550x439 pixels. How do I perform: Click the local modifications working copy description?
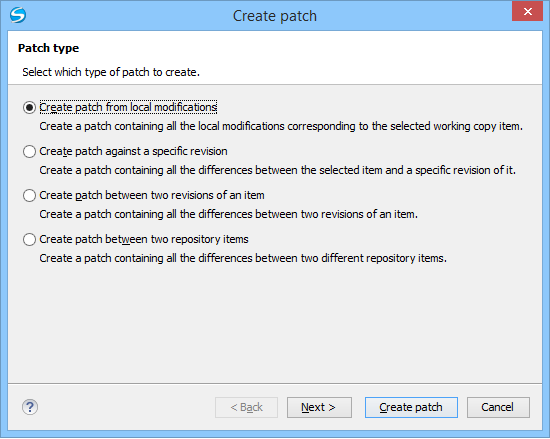[x=281, y=126]
